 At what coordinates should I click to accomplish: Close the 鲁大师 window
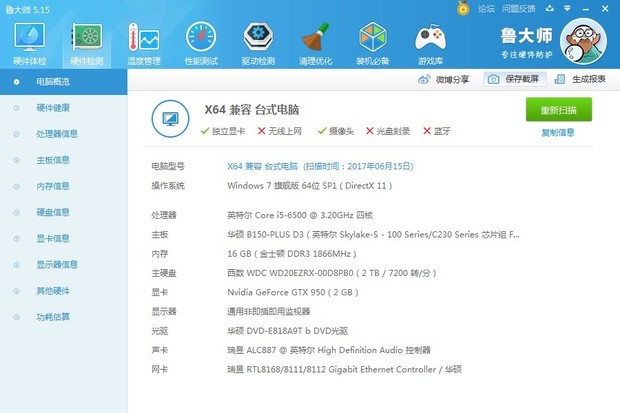coord(605,8)
